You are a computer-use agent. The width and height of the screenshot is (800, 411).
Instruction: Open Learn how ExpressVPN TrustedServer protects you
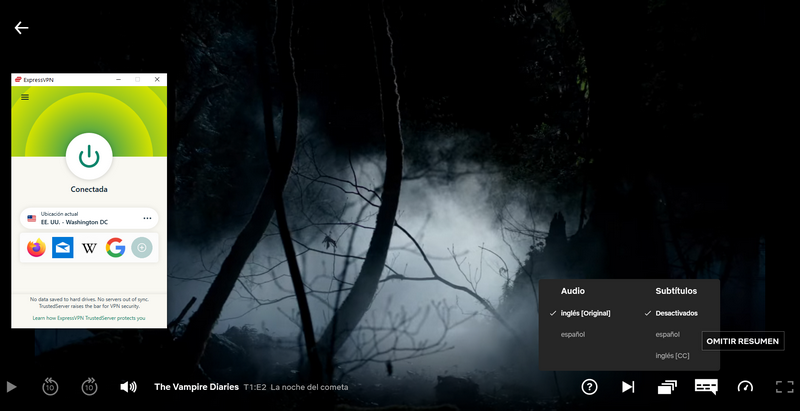coord(89,318)
